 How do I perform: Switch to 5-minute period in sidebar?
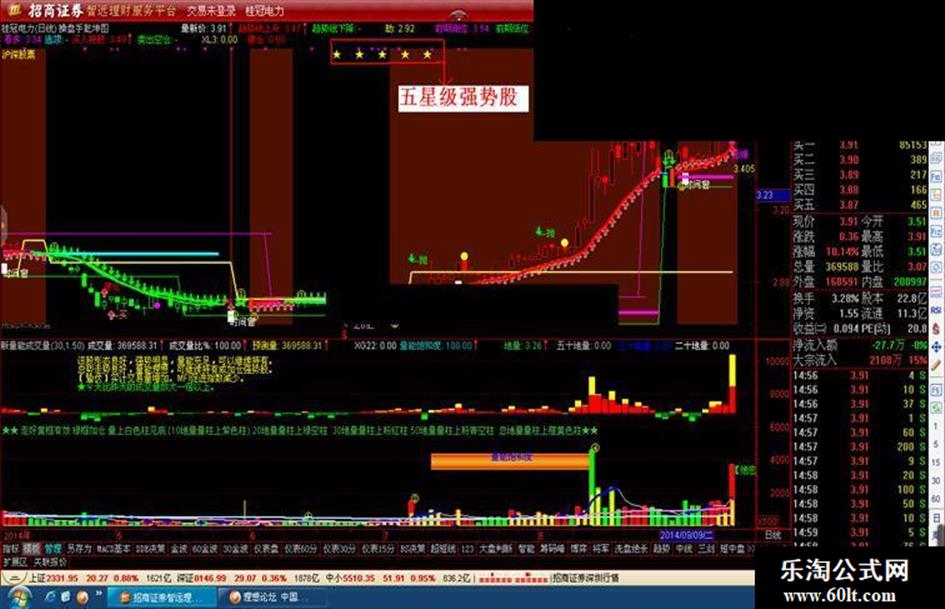[x=935, y=444]
